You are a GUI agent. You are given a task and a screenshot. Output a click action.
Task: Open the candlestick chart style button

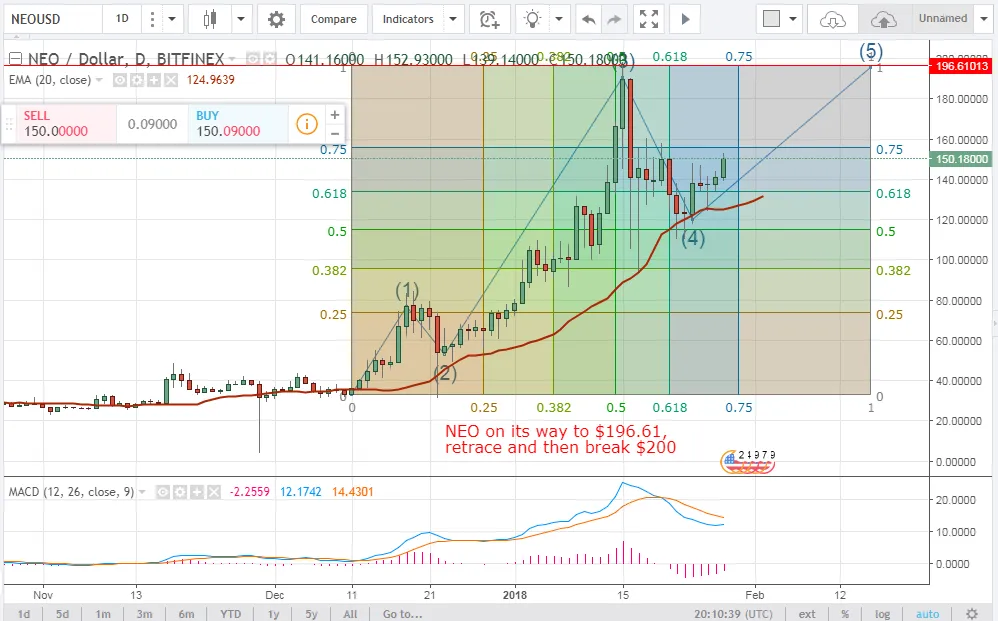pos(210,19)
